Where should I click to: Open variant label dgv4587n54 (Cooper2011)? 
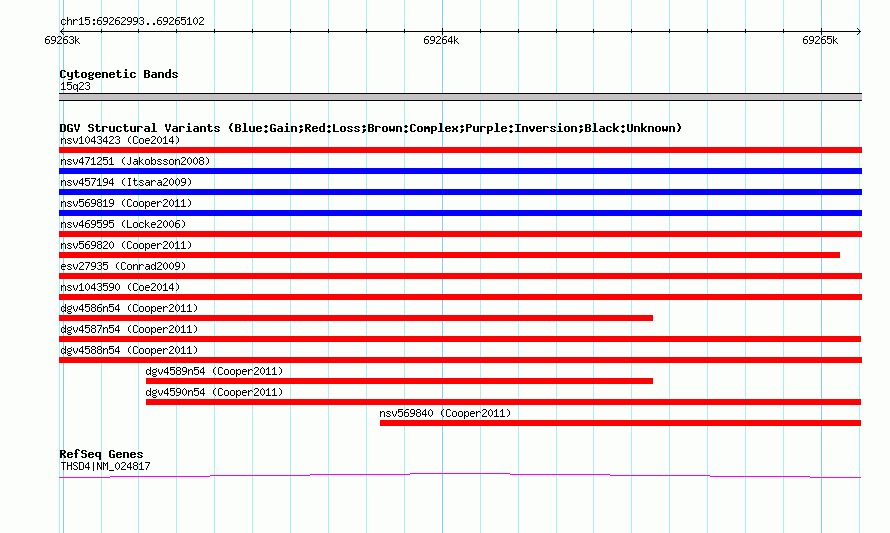coord(129,329)
